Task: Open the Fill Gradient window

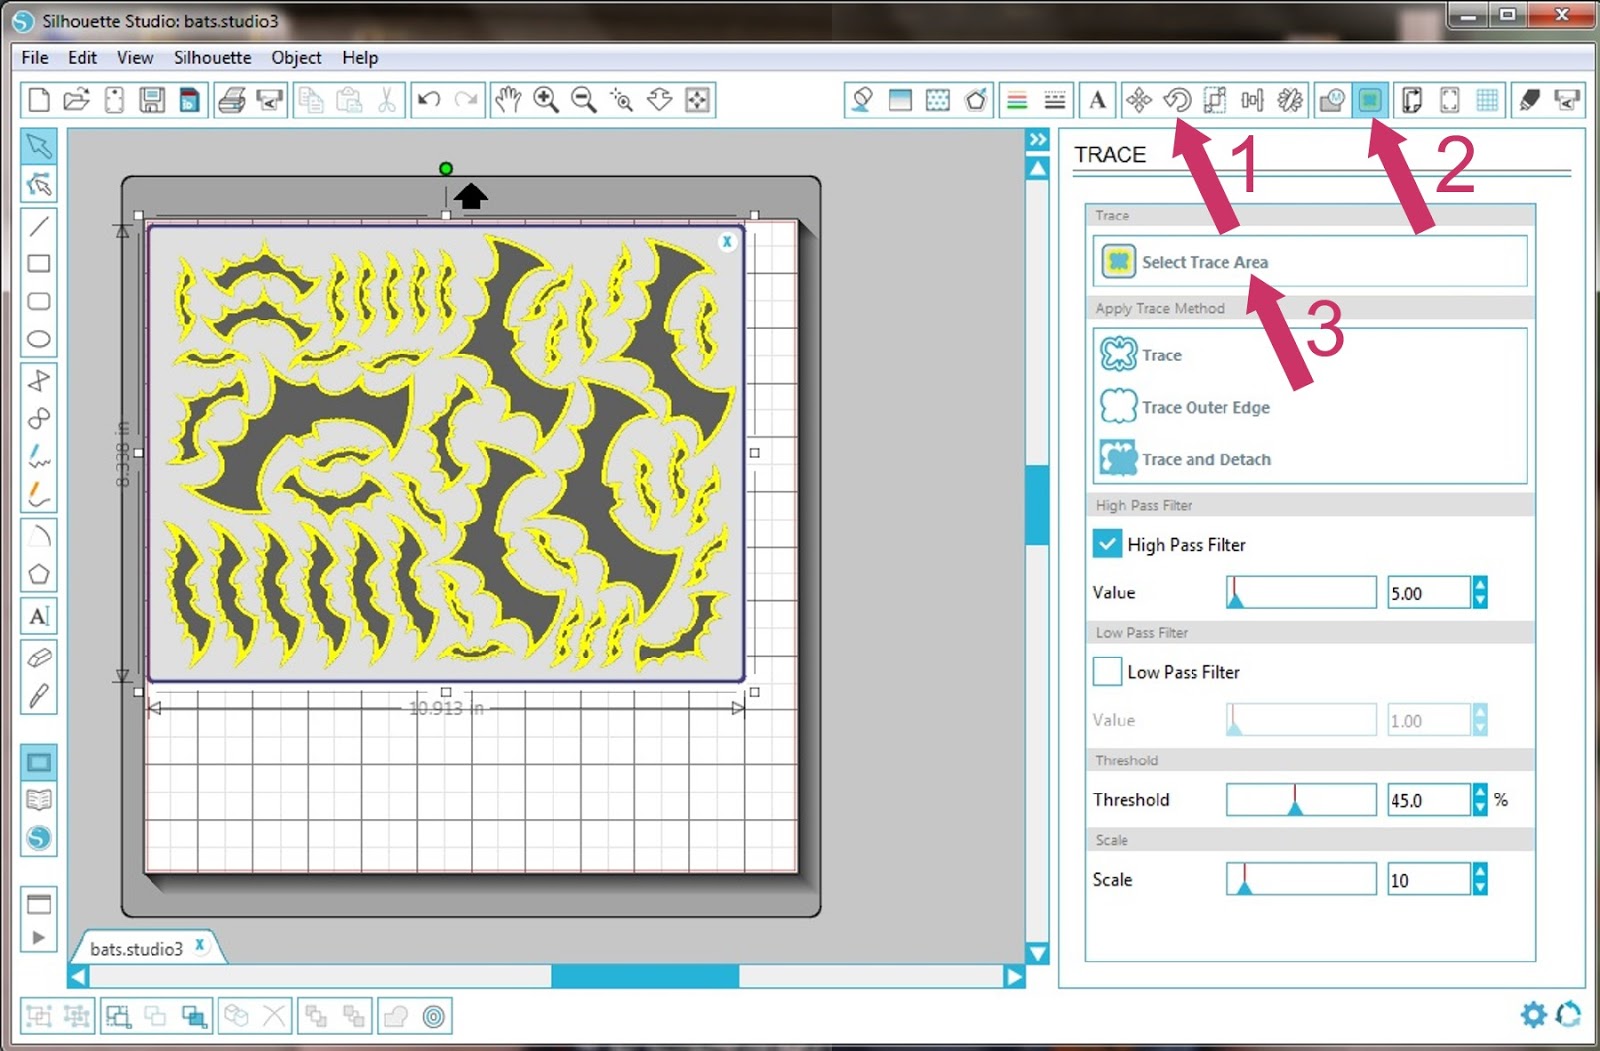Action: (x=900, y=100)
